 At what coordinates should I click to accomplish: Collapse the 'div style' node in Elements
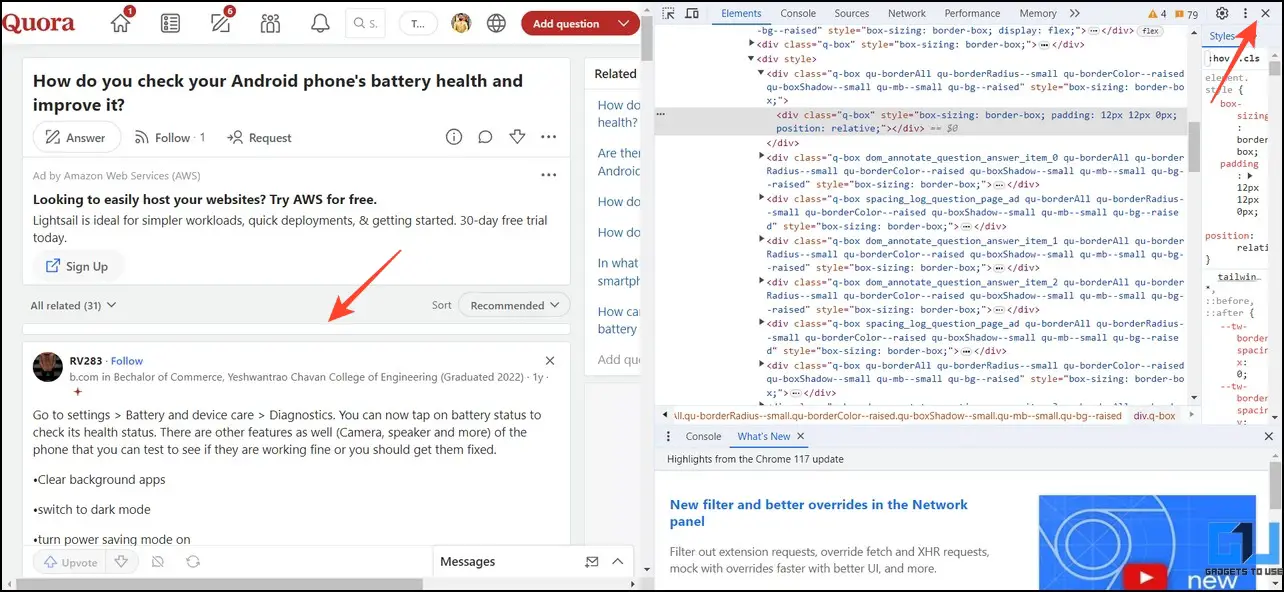(751, 59)
